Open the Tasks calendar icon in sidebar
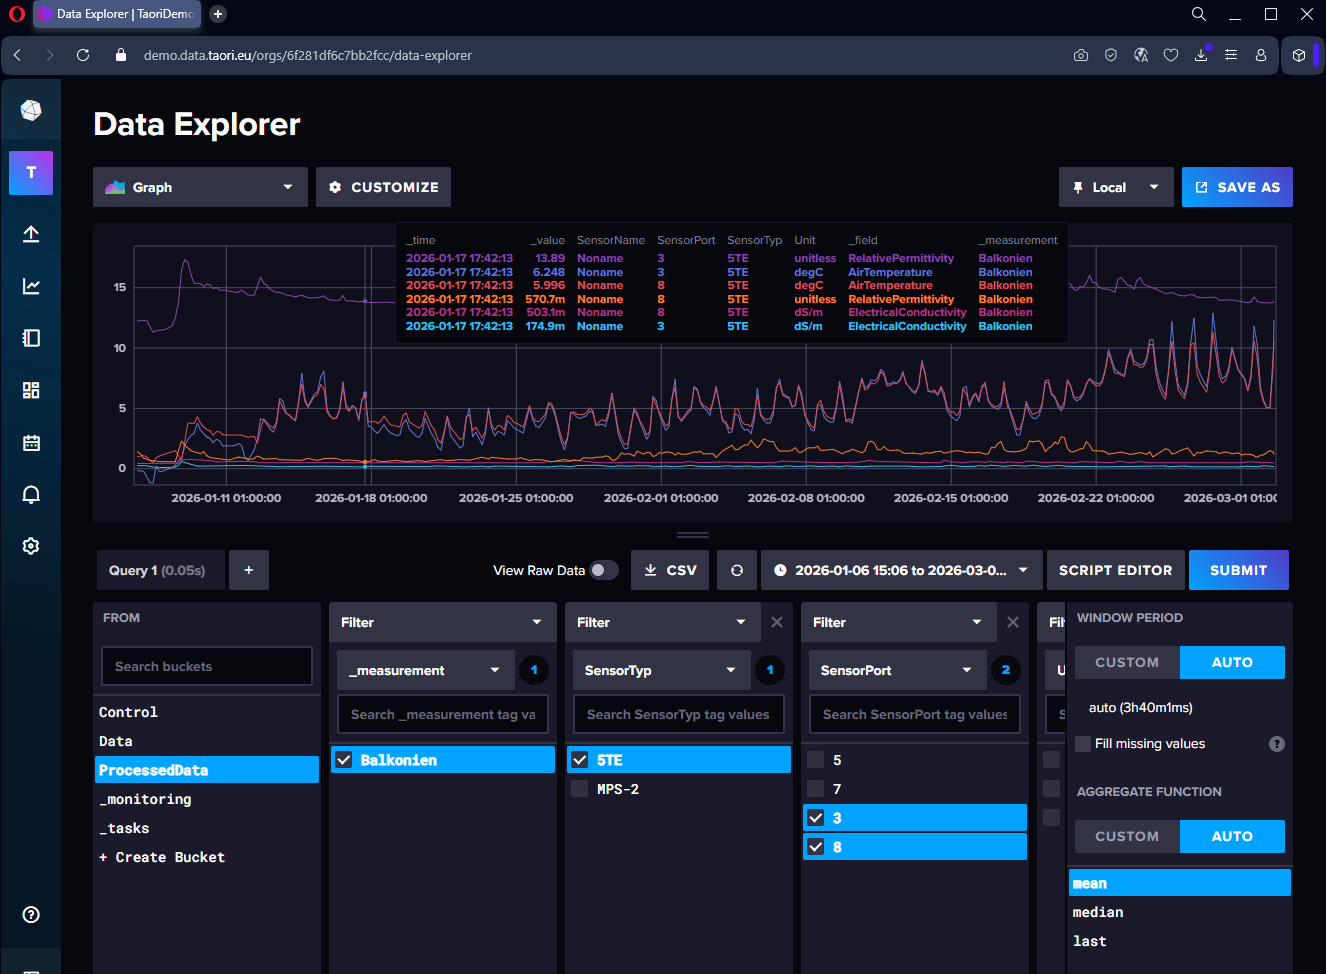 point(31,442)
